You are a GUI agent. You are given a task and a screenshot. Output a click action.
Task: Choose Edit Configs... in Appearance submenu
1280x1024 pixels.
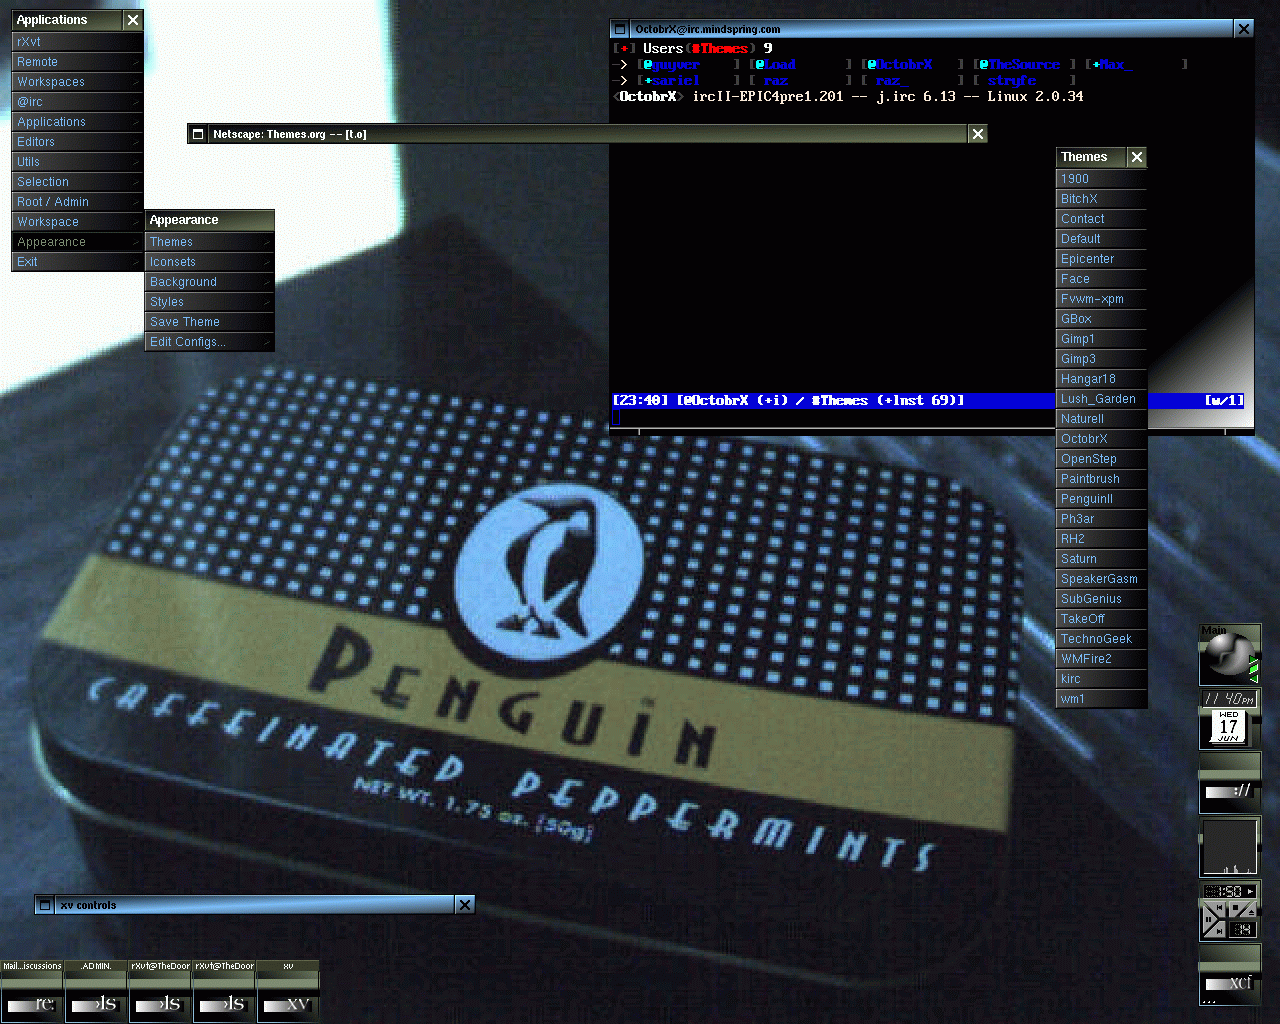click(209, 342)
